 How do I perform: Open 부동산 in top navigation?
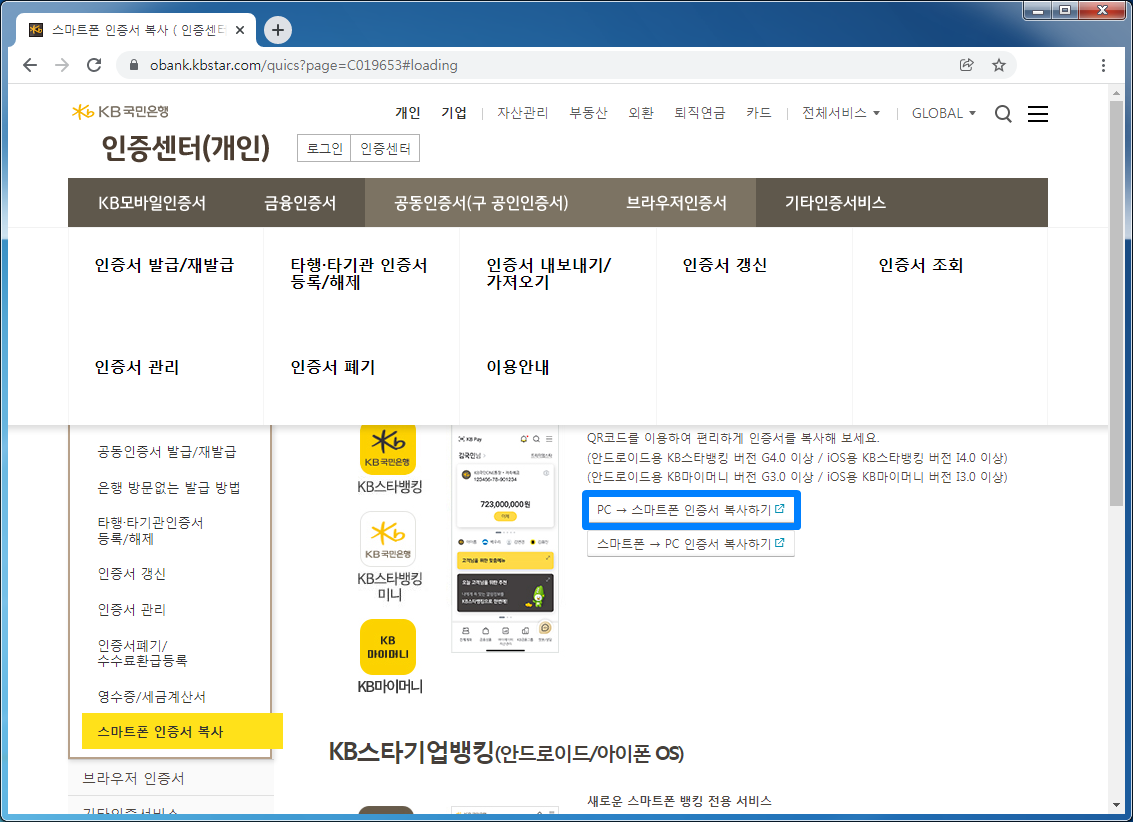tap(588, 113)
